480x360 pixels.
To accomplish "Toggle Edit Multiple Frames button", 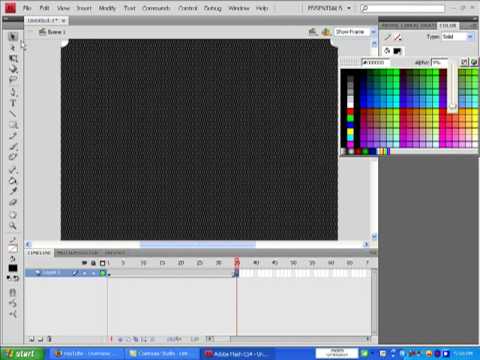I will coord(144,339).
